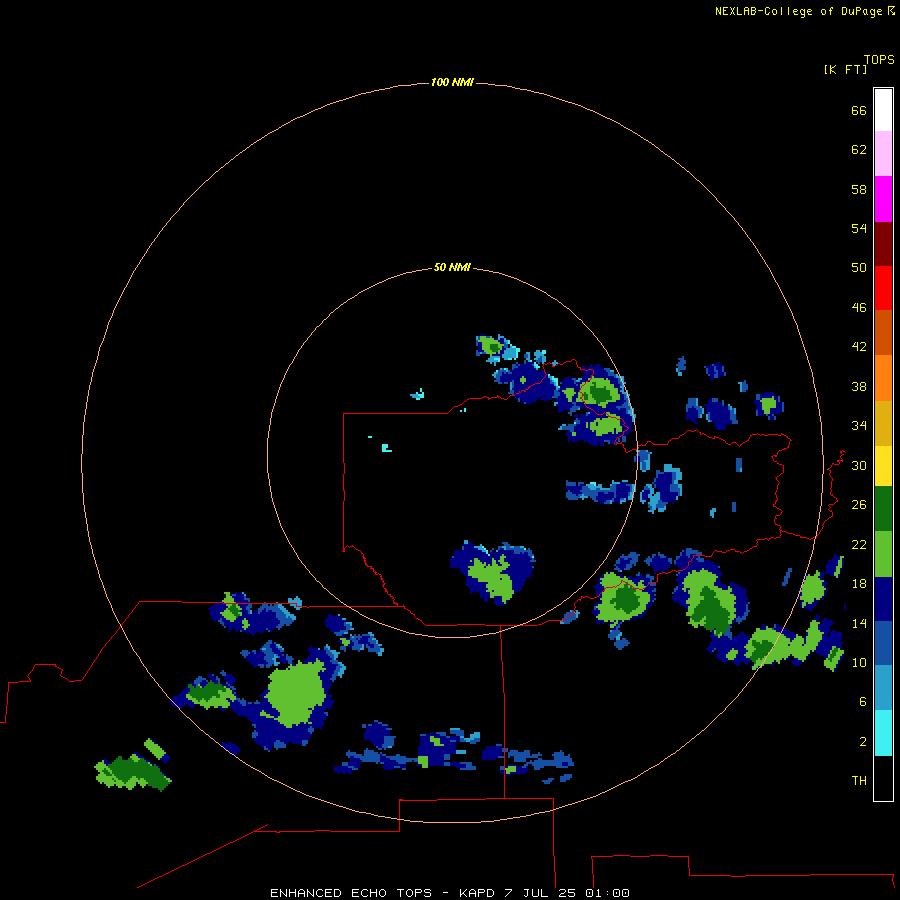Click the yellow swatch between 30 and 34
The height and width of the screenshot is (900, 900).
point(883,466)
